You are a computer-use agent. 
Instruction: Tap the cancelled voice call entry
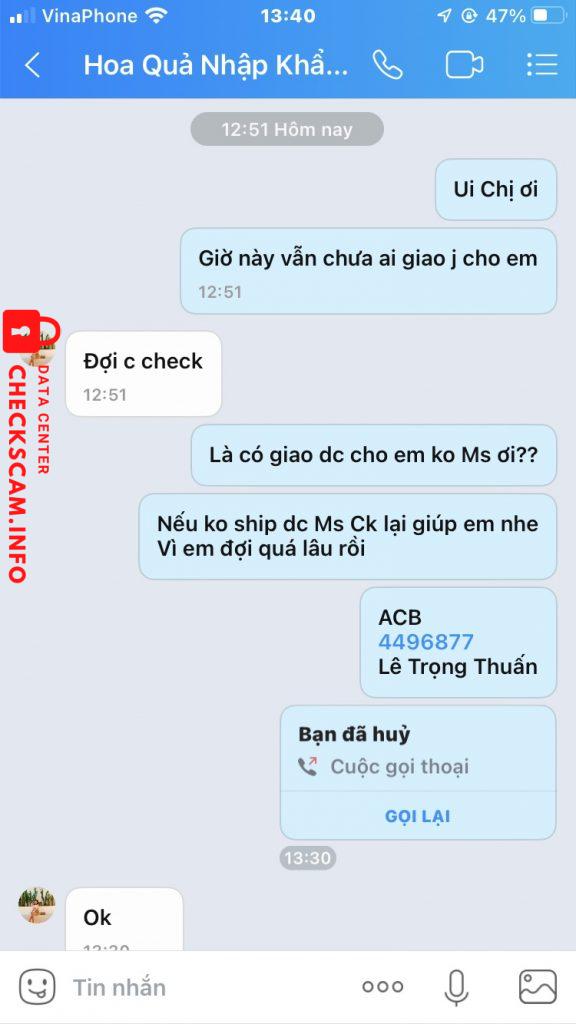(418, 773)
